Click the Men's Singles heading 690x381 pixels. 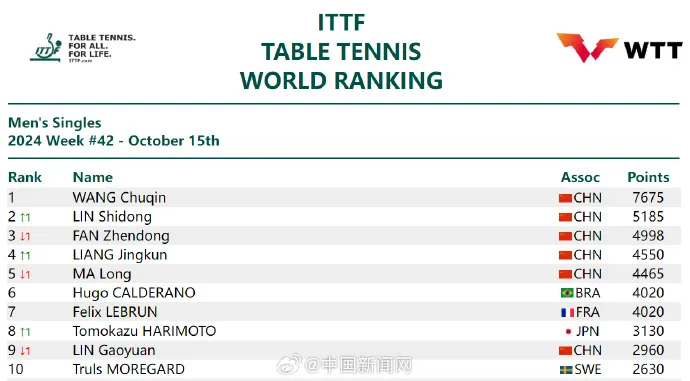[55, 123]
